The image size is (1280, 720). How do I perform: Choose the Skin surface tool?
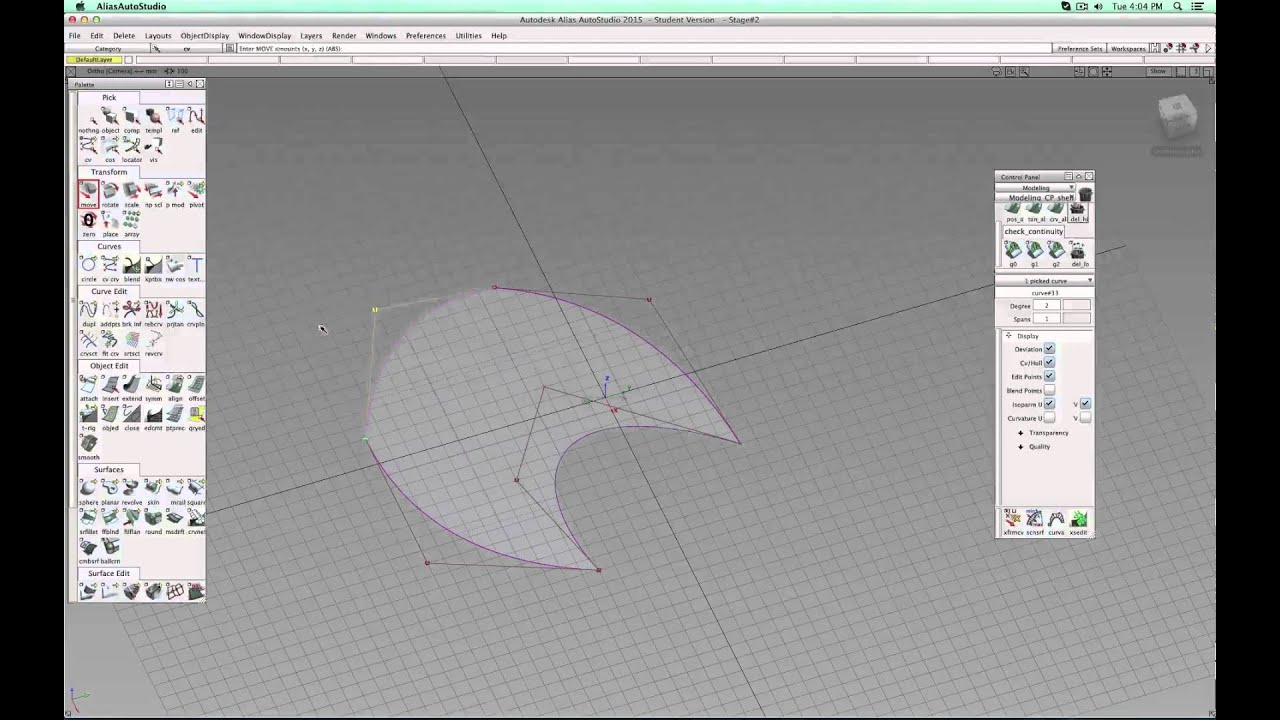153,491
